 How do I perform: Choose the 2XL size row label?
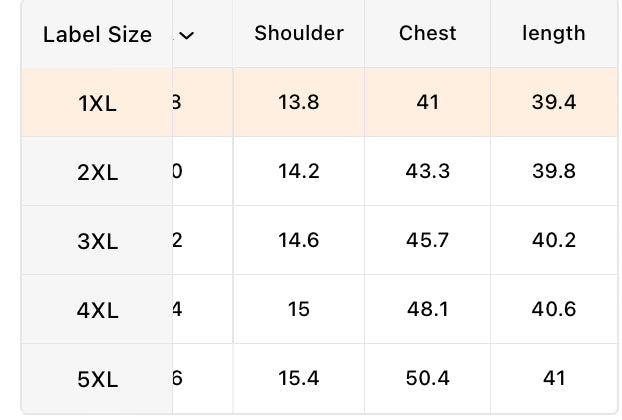click(97, 172)
